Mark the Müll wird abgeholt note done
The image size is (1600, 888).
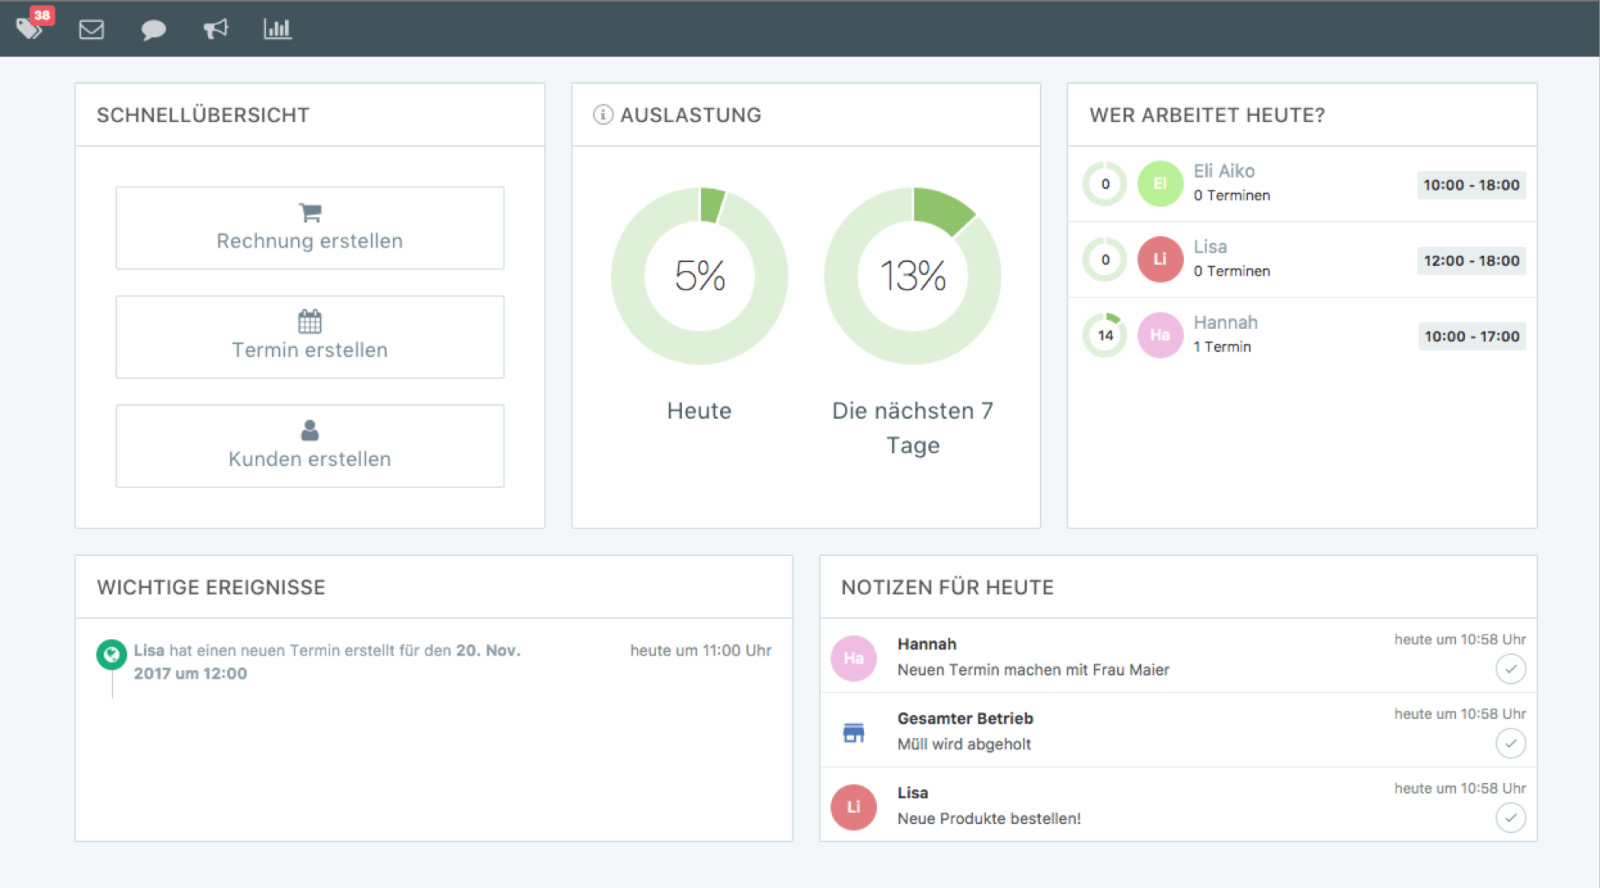point(1511,743)
